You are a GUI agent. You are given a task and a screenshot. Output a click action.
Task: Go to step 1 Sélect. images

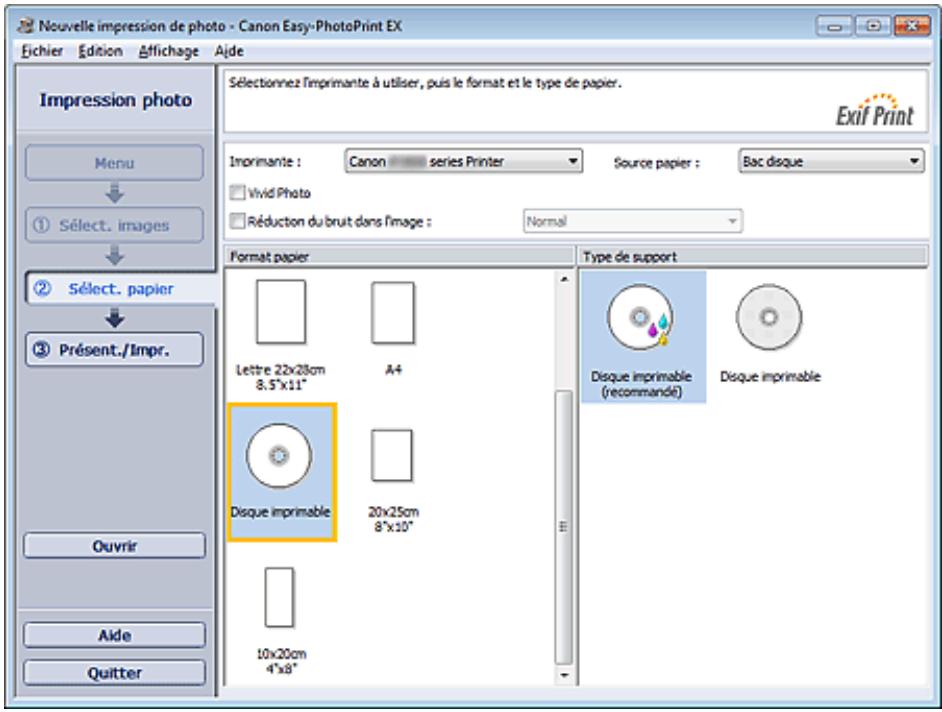point(114,225)
